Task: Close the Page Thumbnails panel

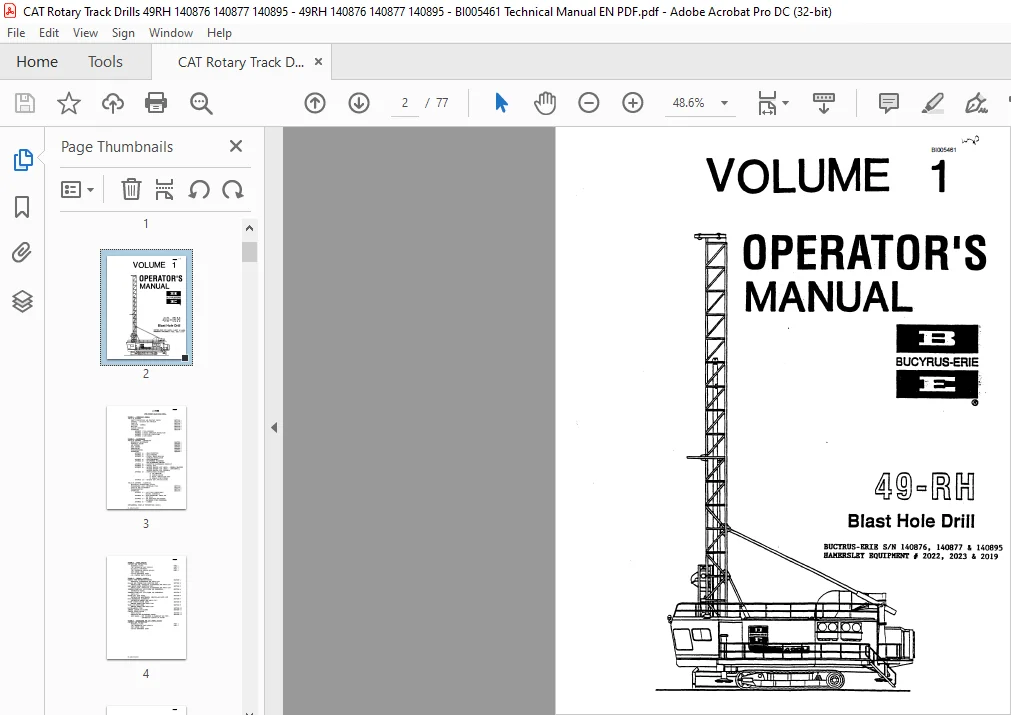Action: click(236, 146)
